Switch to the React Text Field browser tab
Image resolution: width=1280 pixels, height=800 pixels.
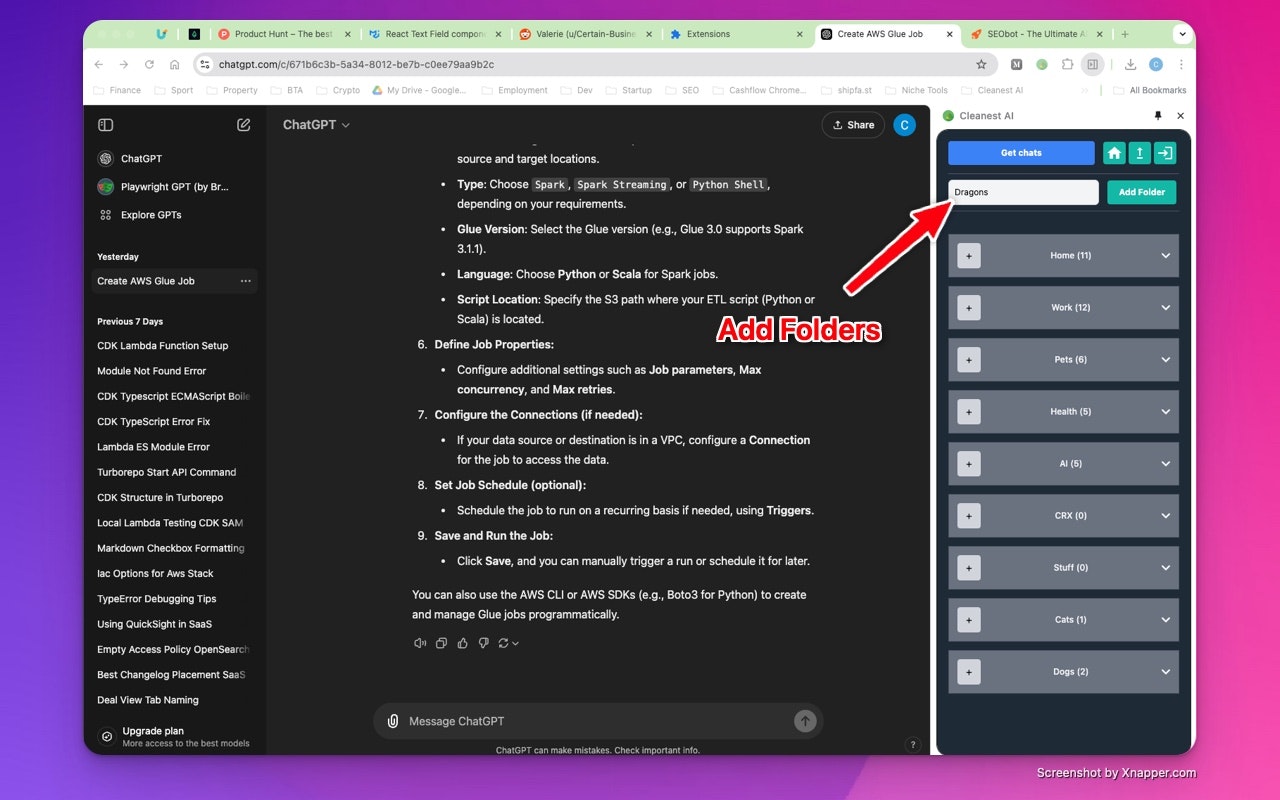434,34
